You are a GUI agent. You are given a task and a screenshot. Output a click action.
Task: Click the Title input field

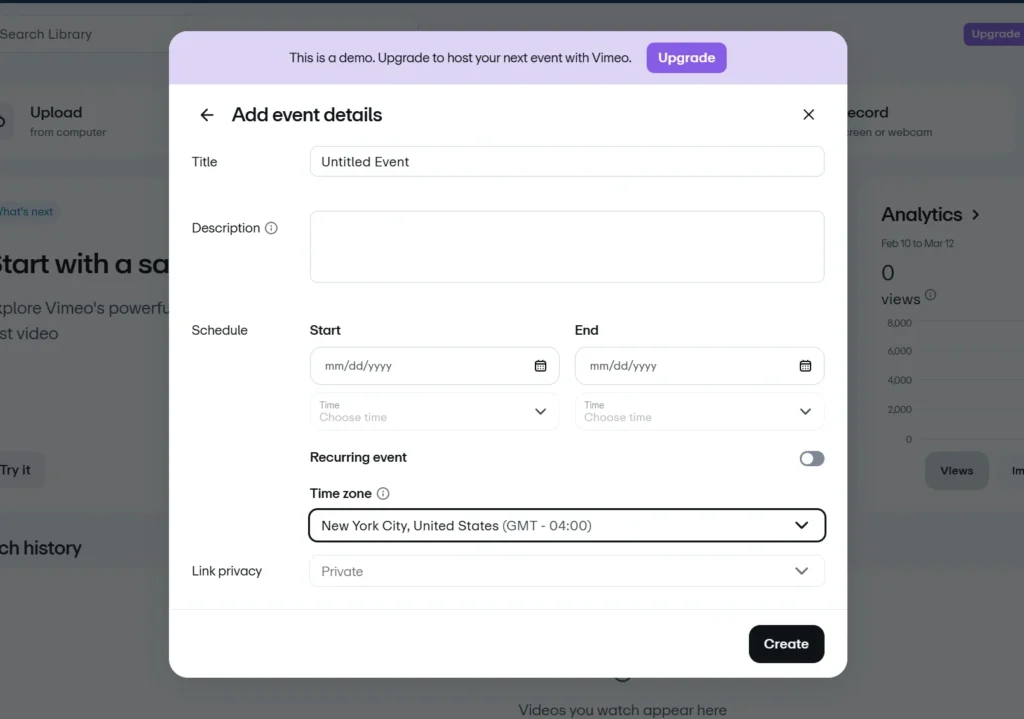pyautogui.click(x=567, y=161)
